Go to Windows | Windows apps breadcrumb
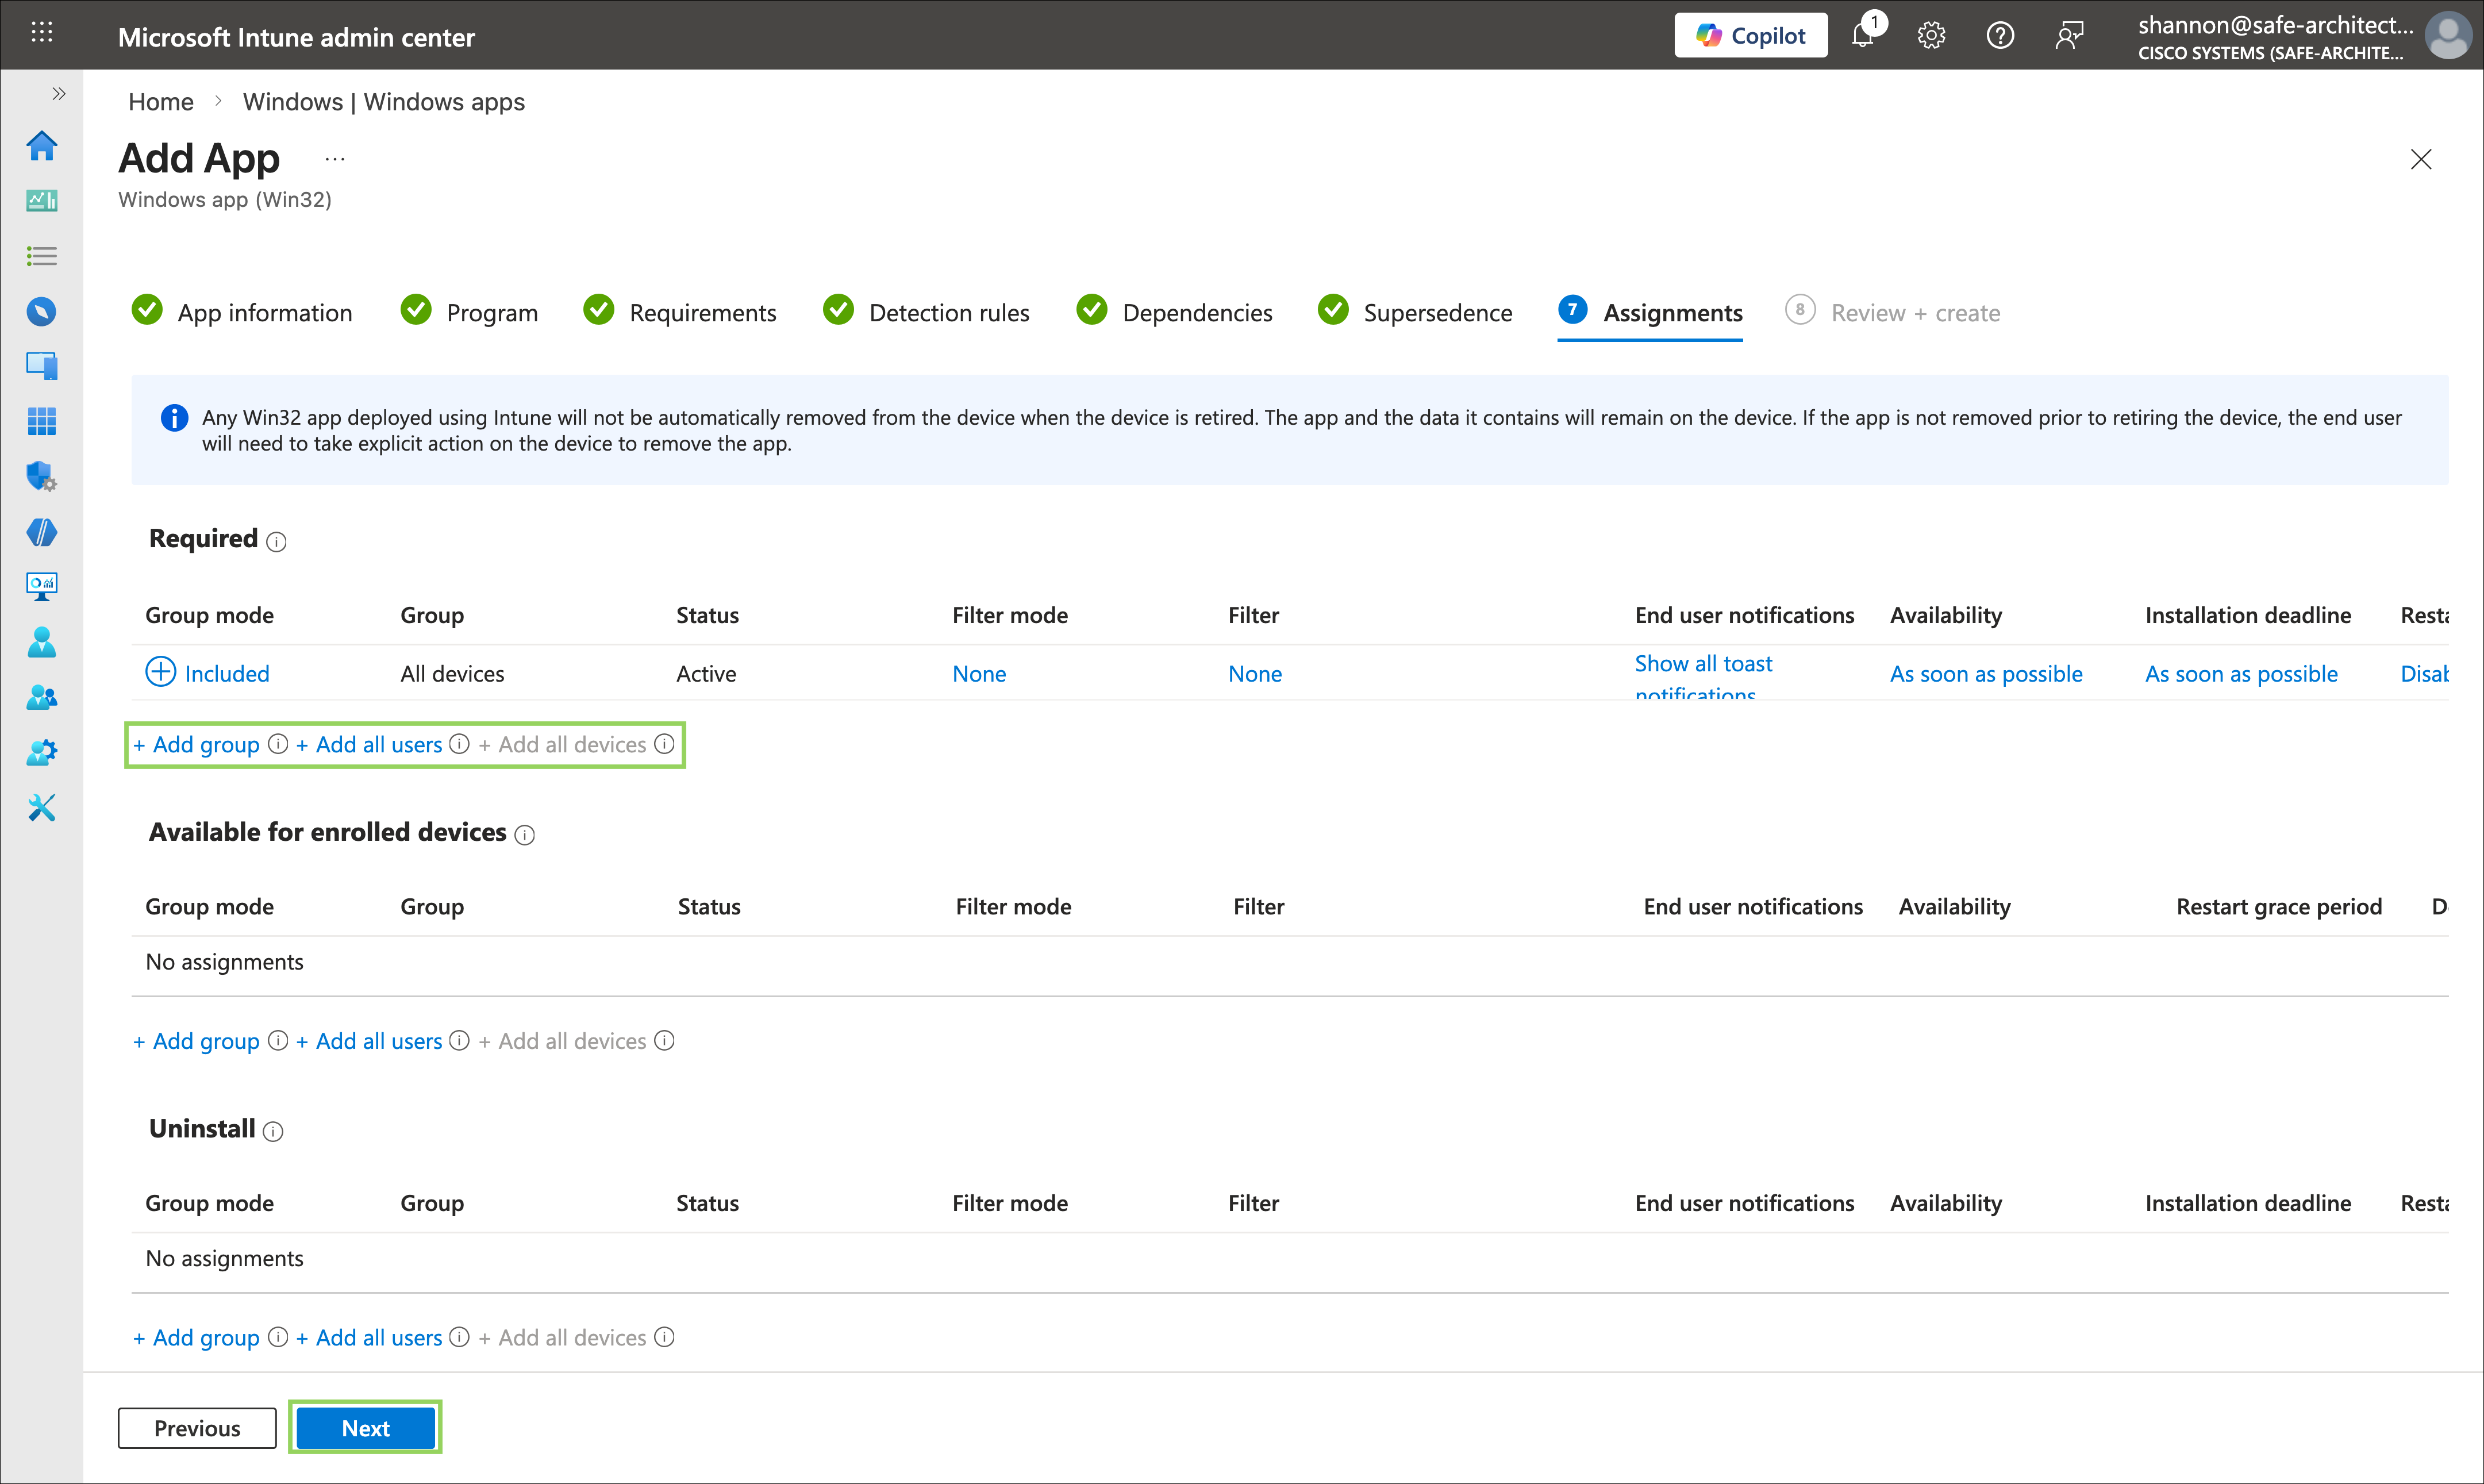 click(384, 102)
